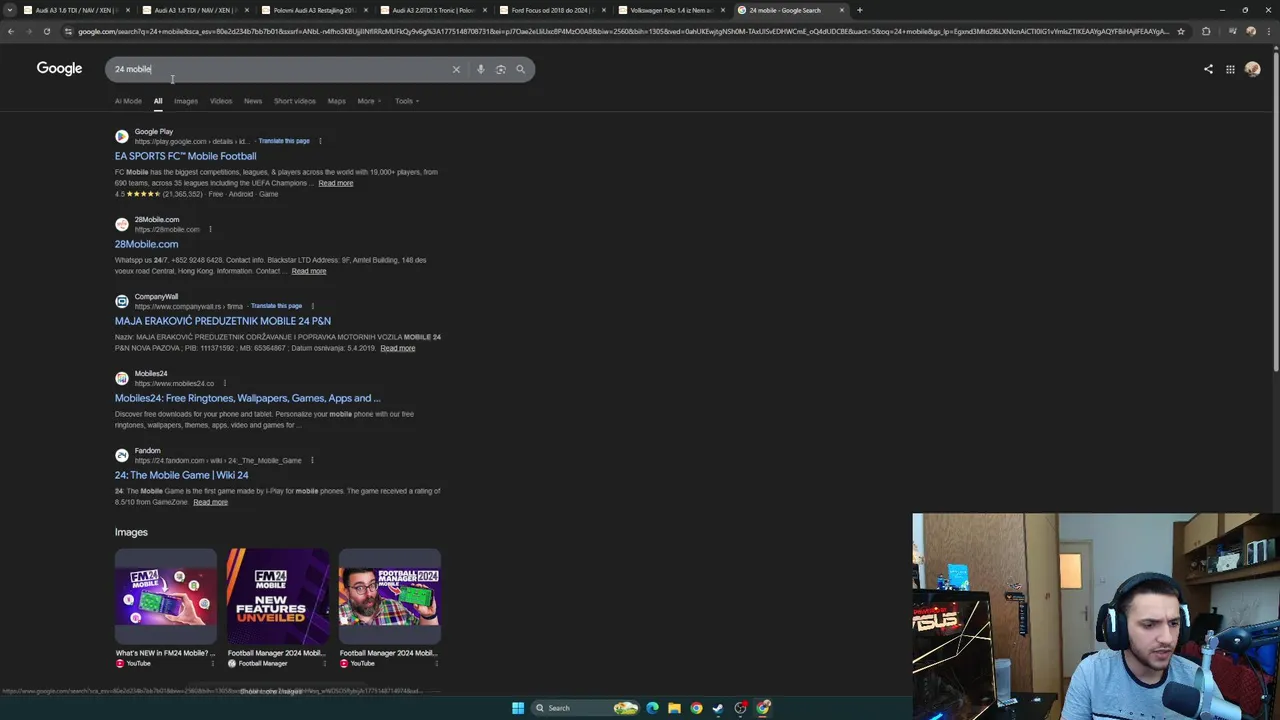Click the Google logo
This screenshot has width=1280, height=720.
click(59, 68)
